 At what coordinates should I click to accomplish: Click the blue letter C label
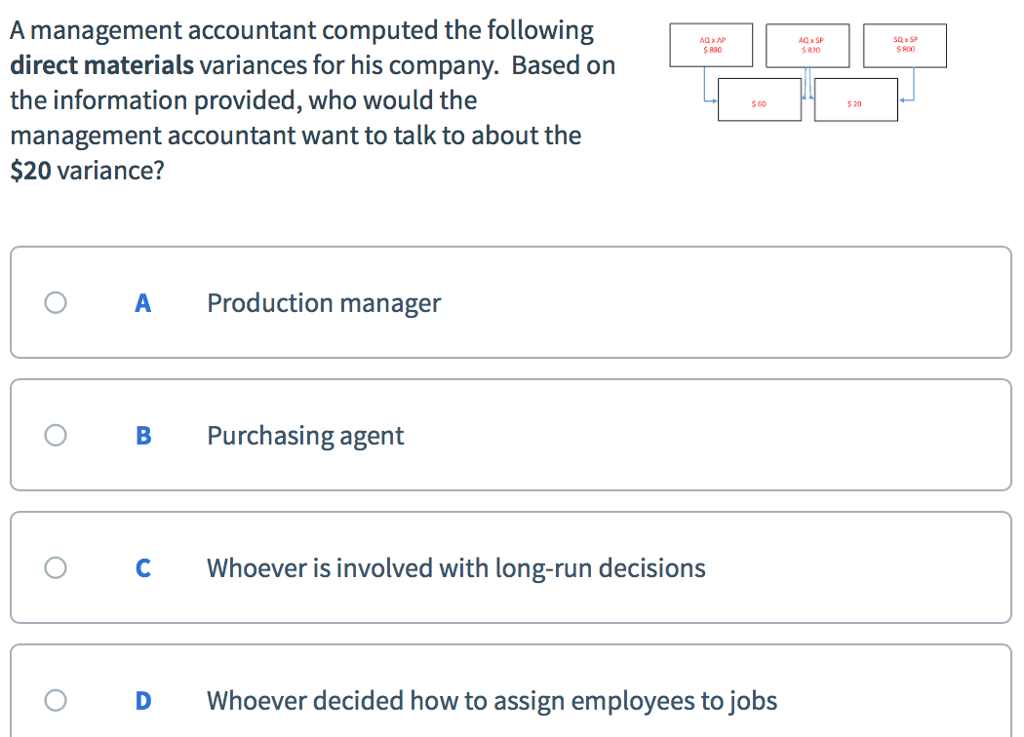click(143, 567)
